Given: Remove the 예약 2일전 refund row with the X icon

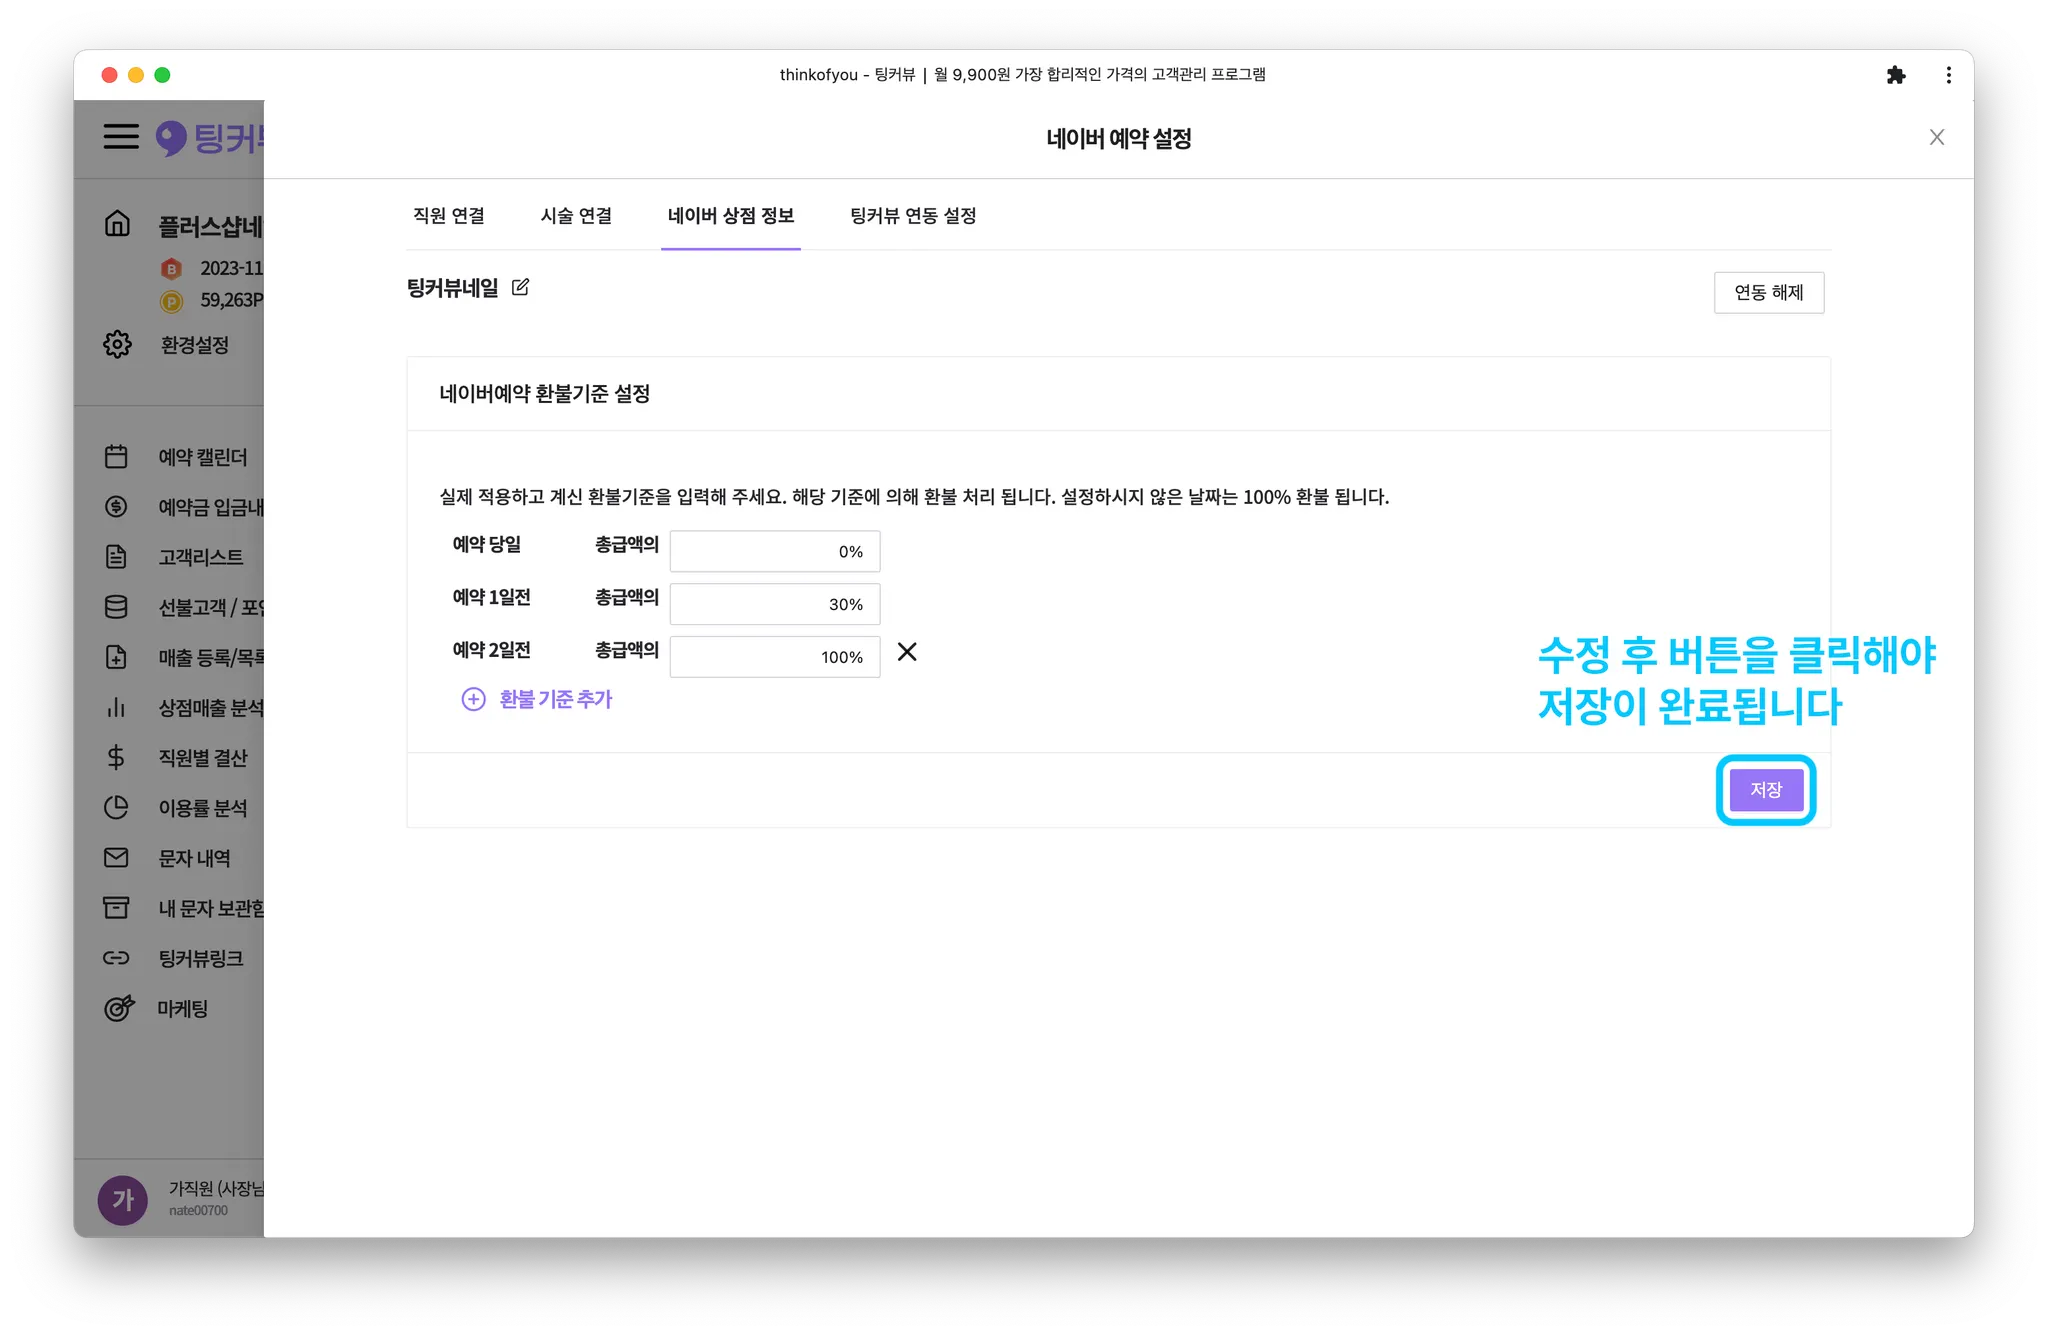Looking at the screenshot, I should [x=907, y=652].
